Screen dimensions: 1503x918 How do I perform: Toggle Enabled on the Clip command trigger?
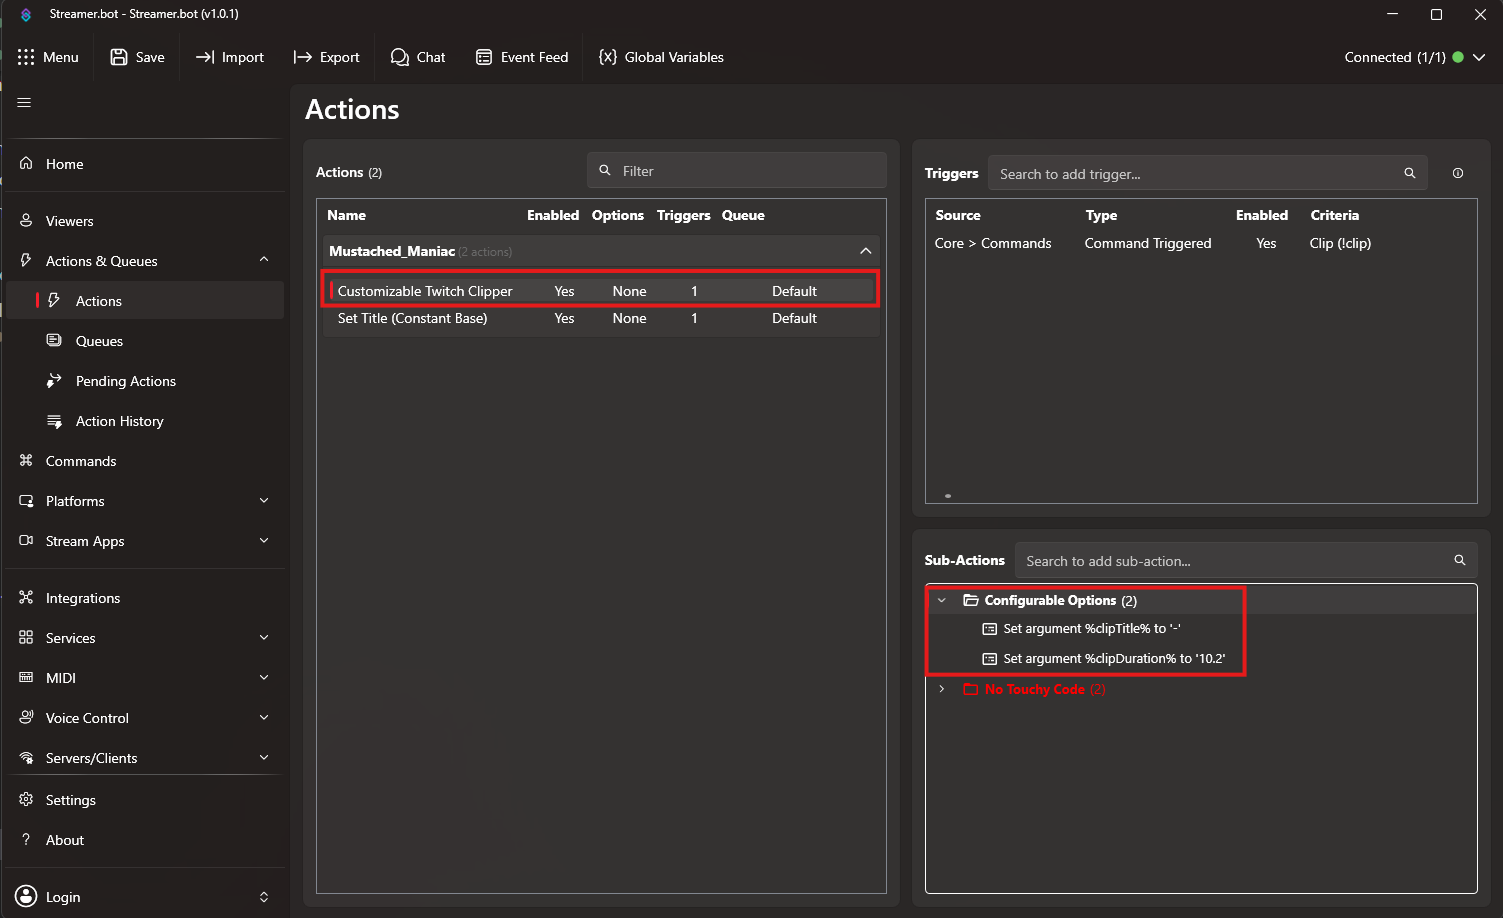[1266, 243]
